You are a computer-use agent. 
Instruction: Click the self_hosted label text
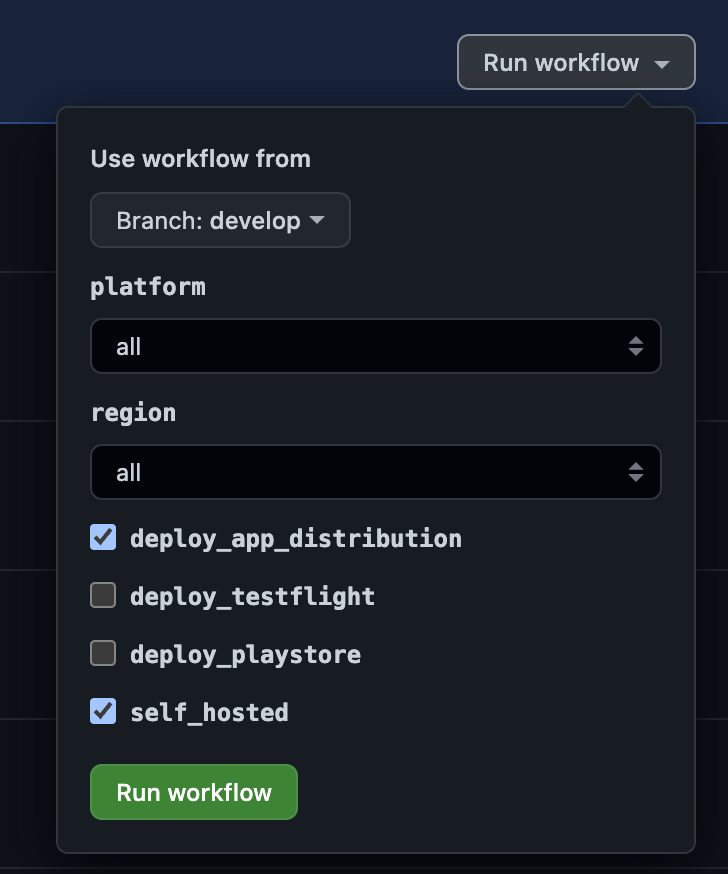tap(209, 712)
